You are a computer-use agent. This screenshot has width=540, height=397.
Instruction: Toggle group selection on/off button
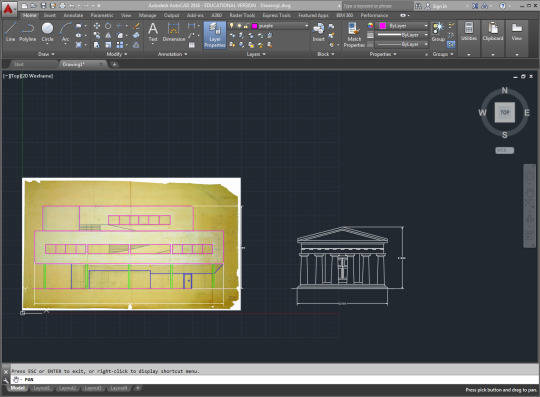(x=451, y=45)
